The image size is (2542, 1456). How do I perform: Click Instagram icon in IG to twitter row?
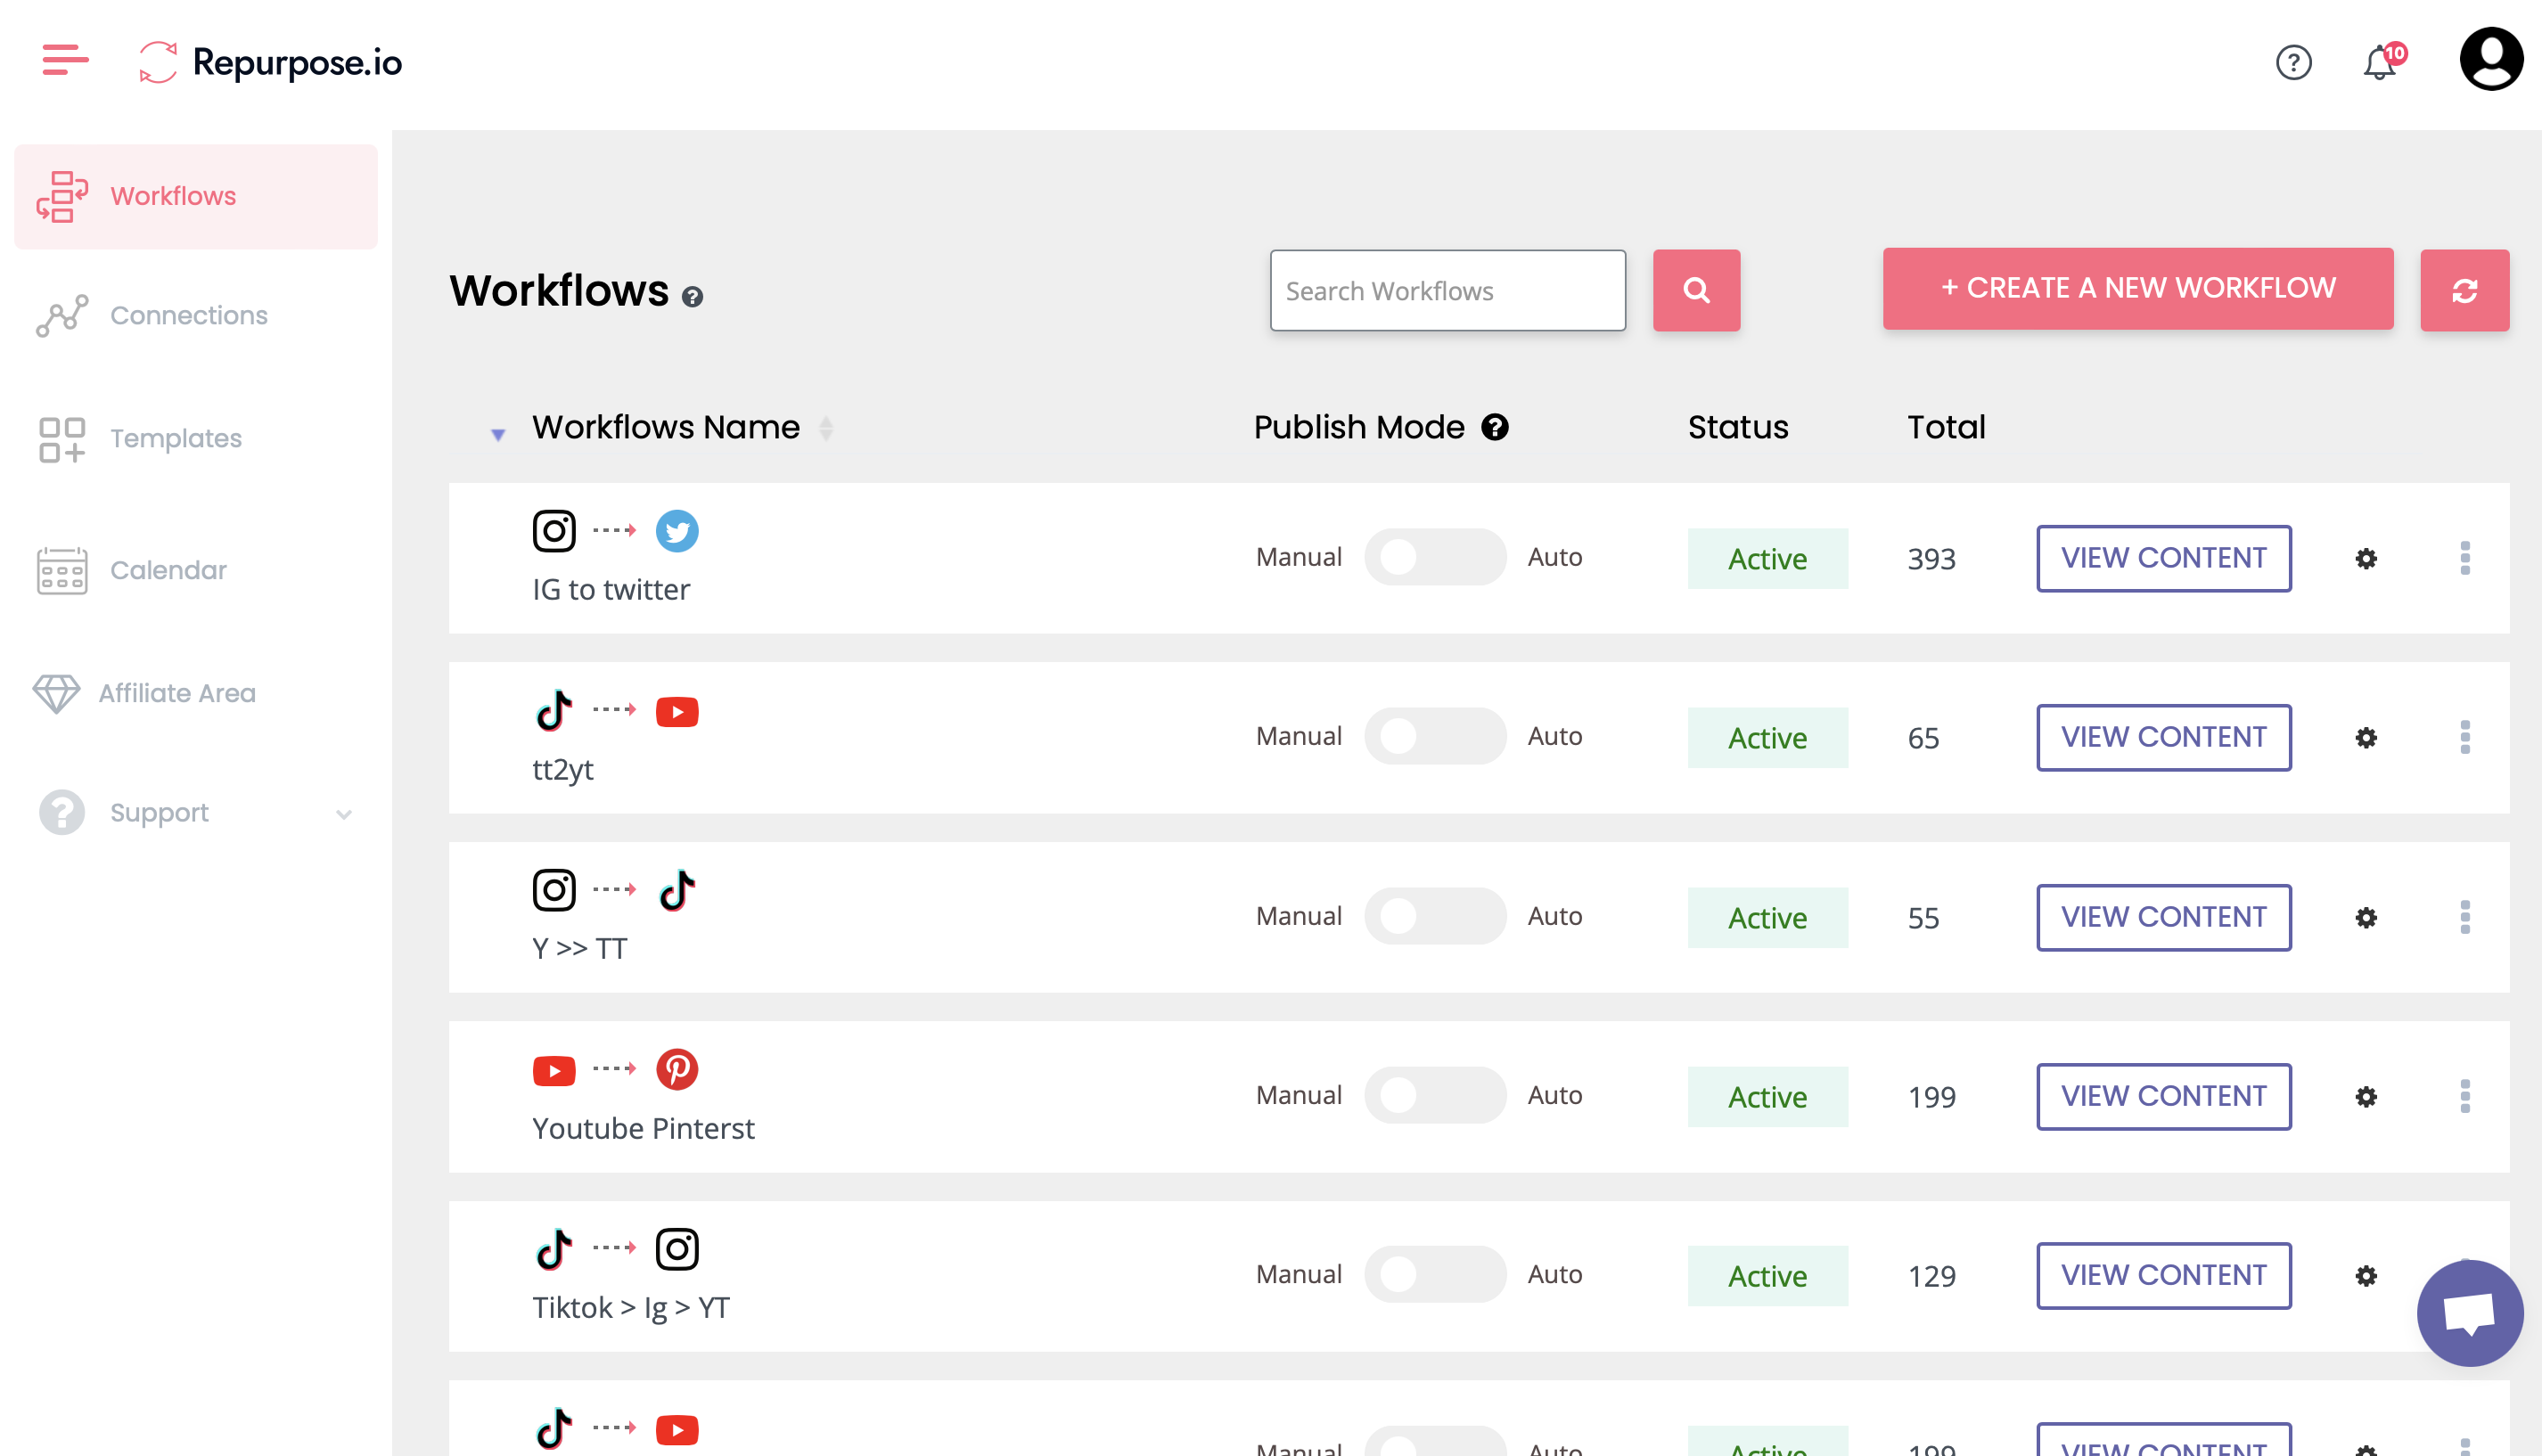click(x=554, y=530)
